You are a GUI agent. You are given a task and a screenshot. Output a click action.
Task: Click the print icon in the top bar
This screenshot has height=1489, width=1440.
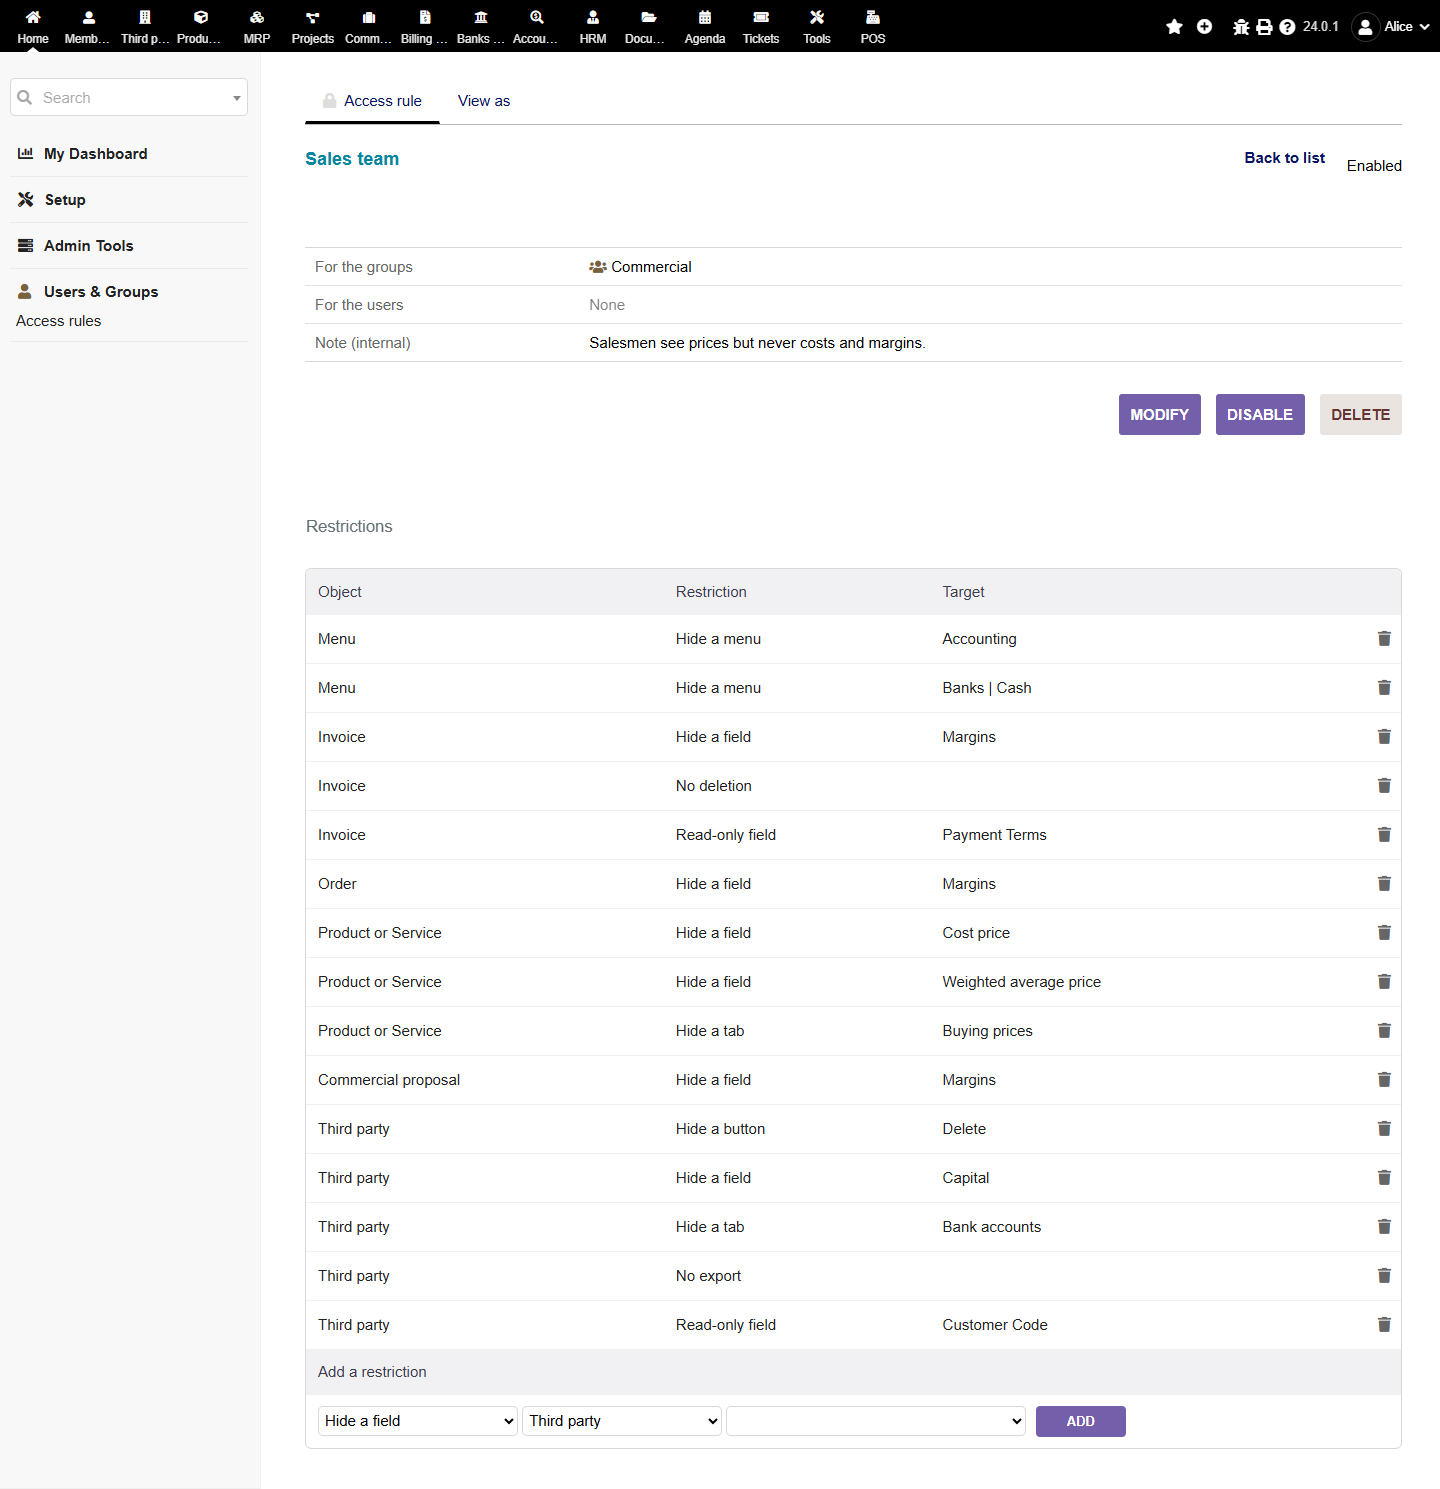tap(1265, 27)
